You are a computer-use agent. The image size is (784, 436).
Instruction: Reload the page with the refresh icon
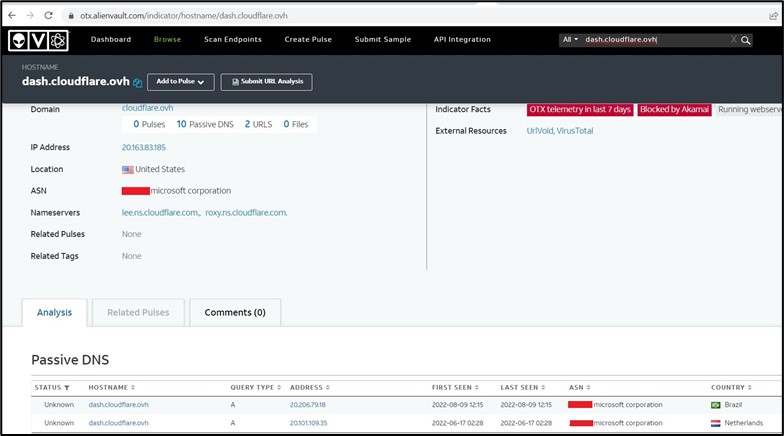pos(50,16)
